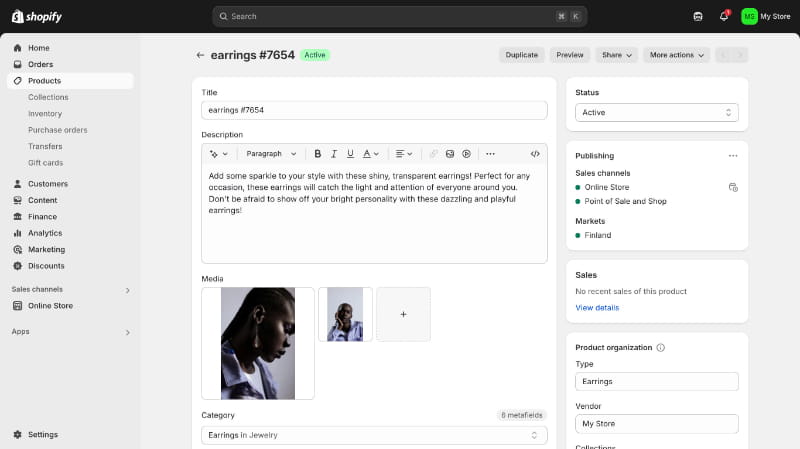800x449 pixels.
Task: Edit the Title input field
Action: (x=374, y=110)
